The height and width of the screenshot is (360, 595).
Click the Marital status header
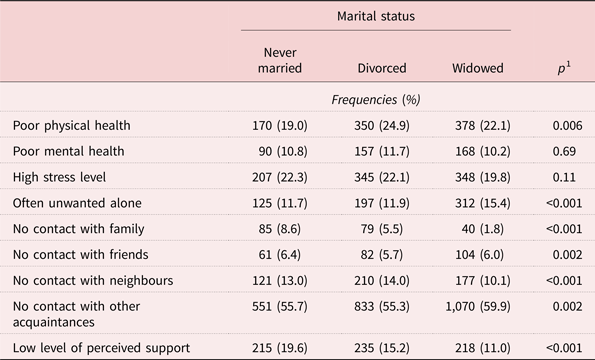coord(376,16)
